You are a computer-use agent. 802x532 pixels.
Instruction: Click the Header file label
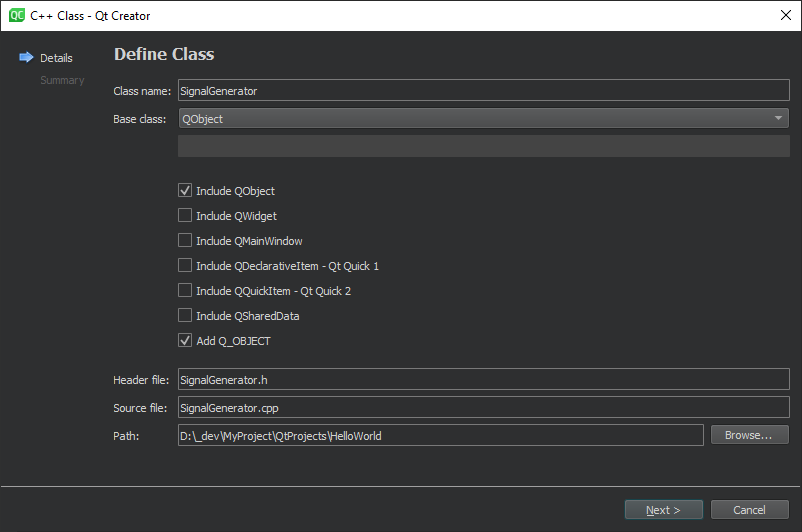(141, 380)
